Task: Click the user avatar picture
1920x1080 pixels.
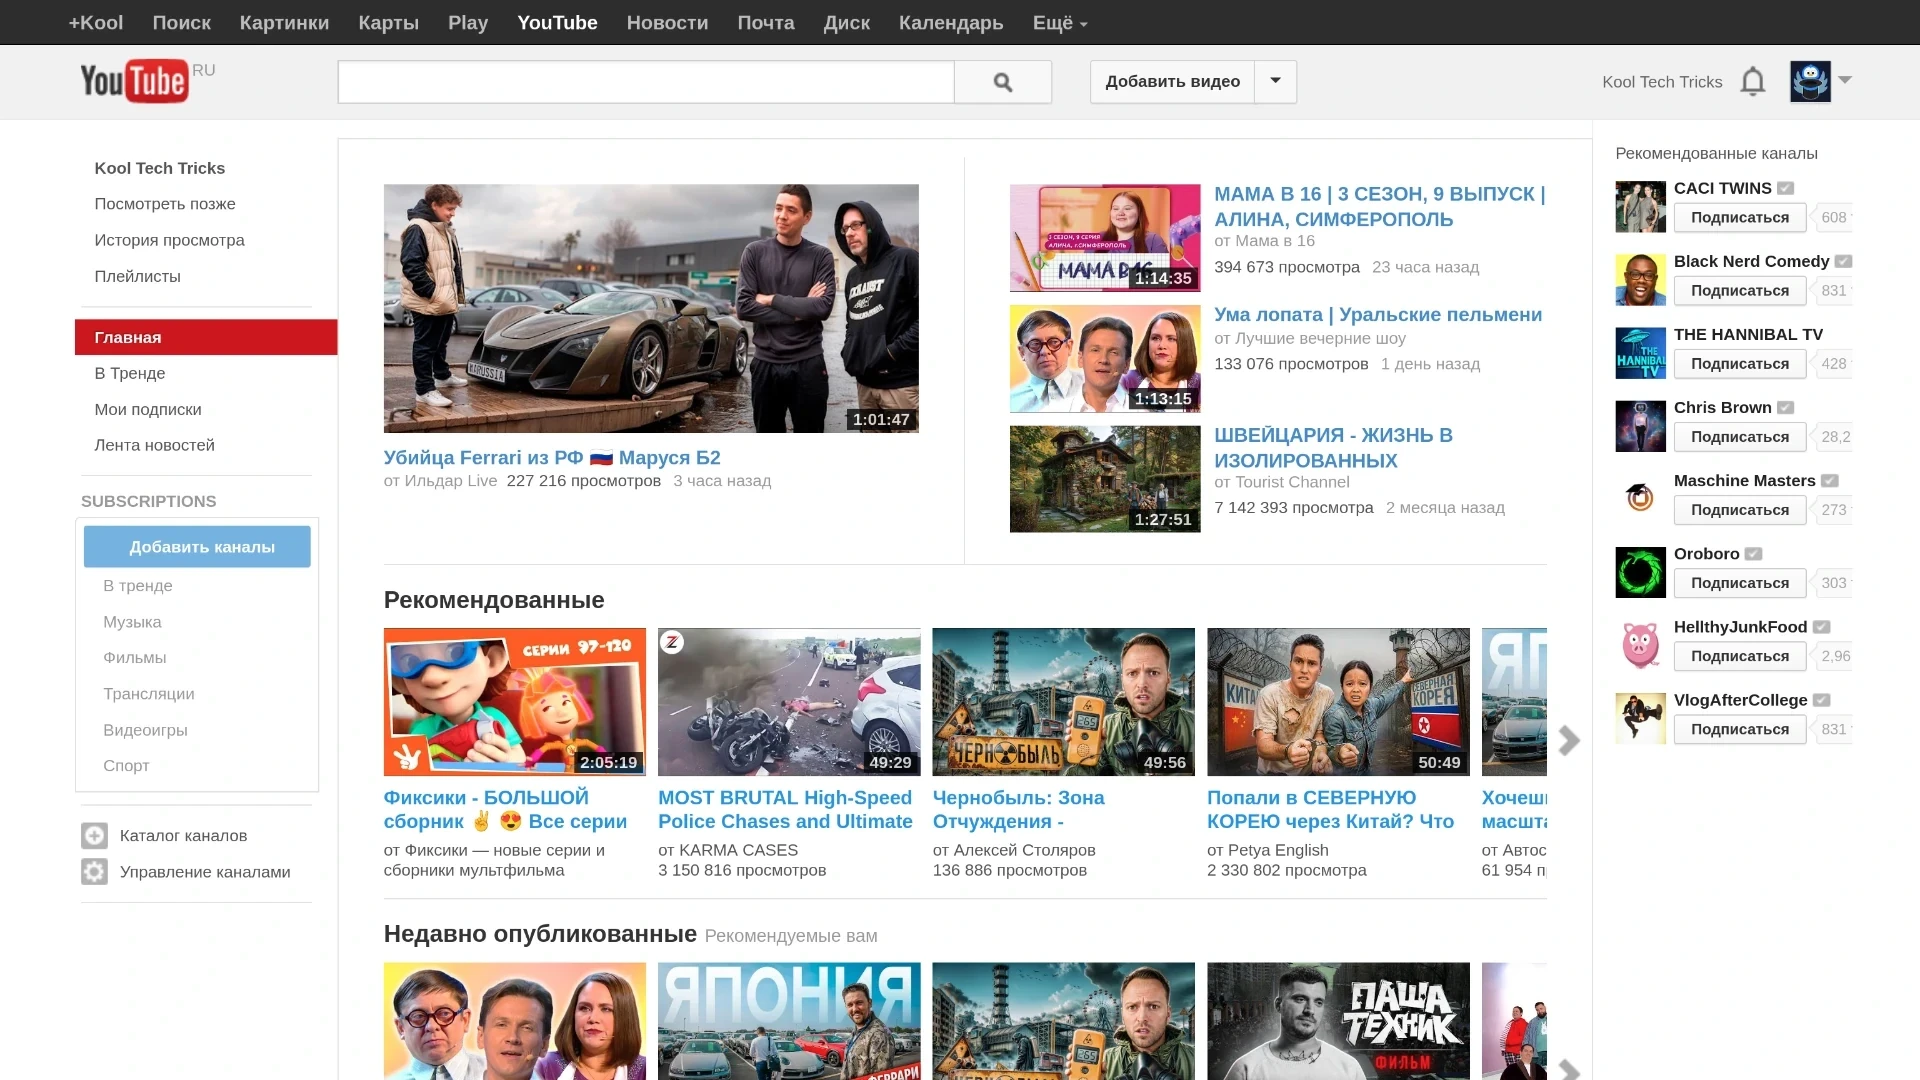Action: (1810, 81)
